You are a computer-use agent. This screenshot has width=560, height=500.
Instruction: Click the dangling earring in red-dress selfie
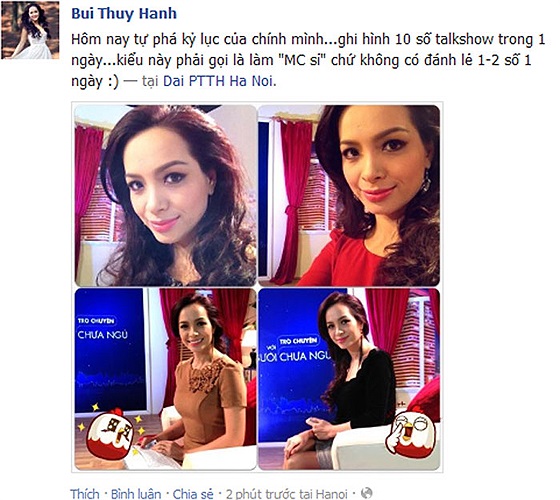(x=426, y=181)
